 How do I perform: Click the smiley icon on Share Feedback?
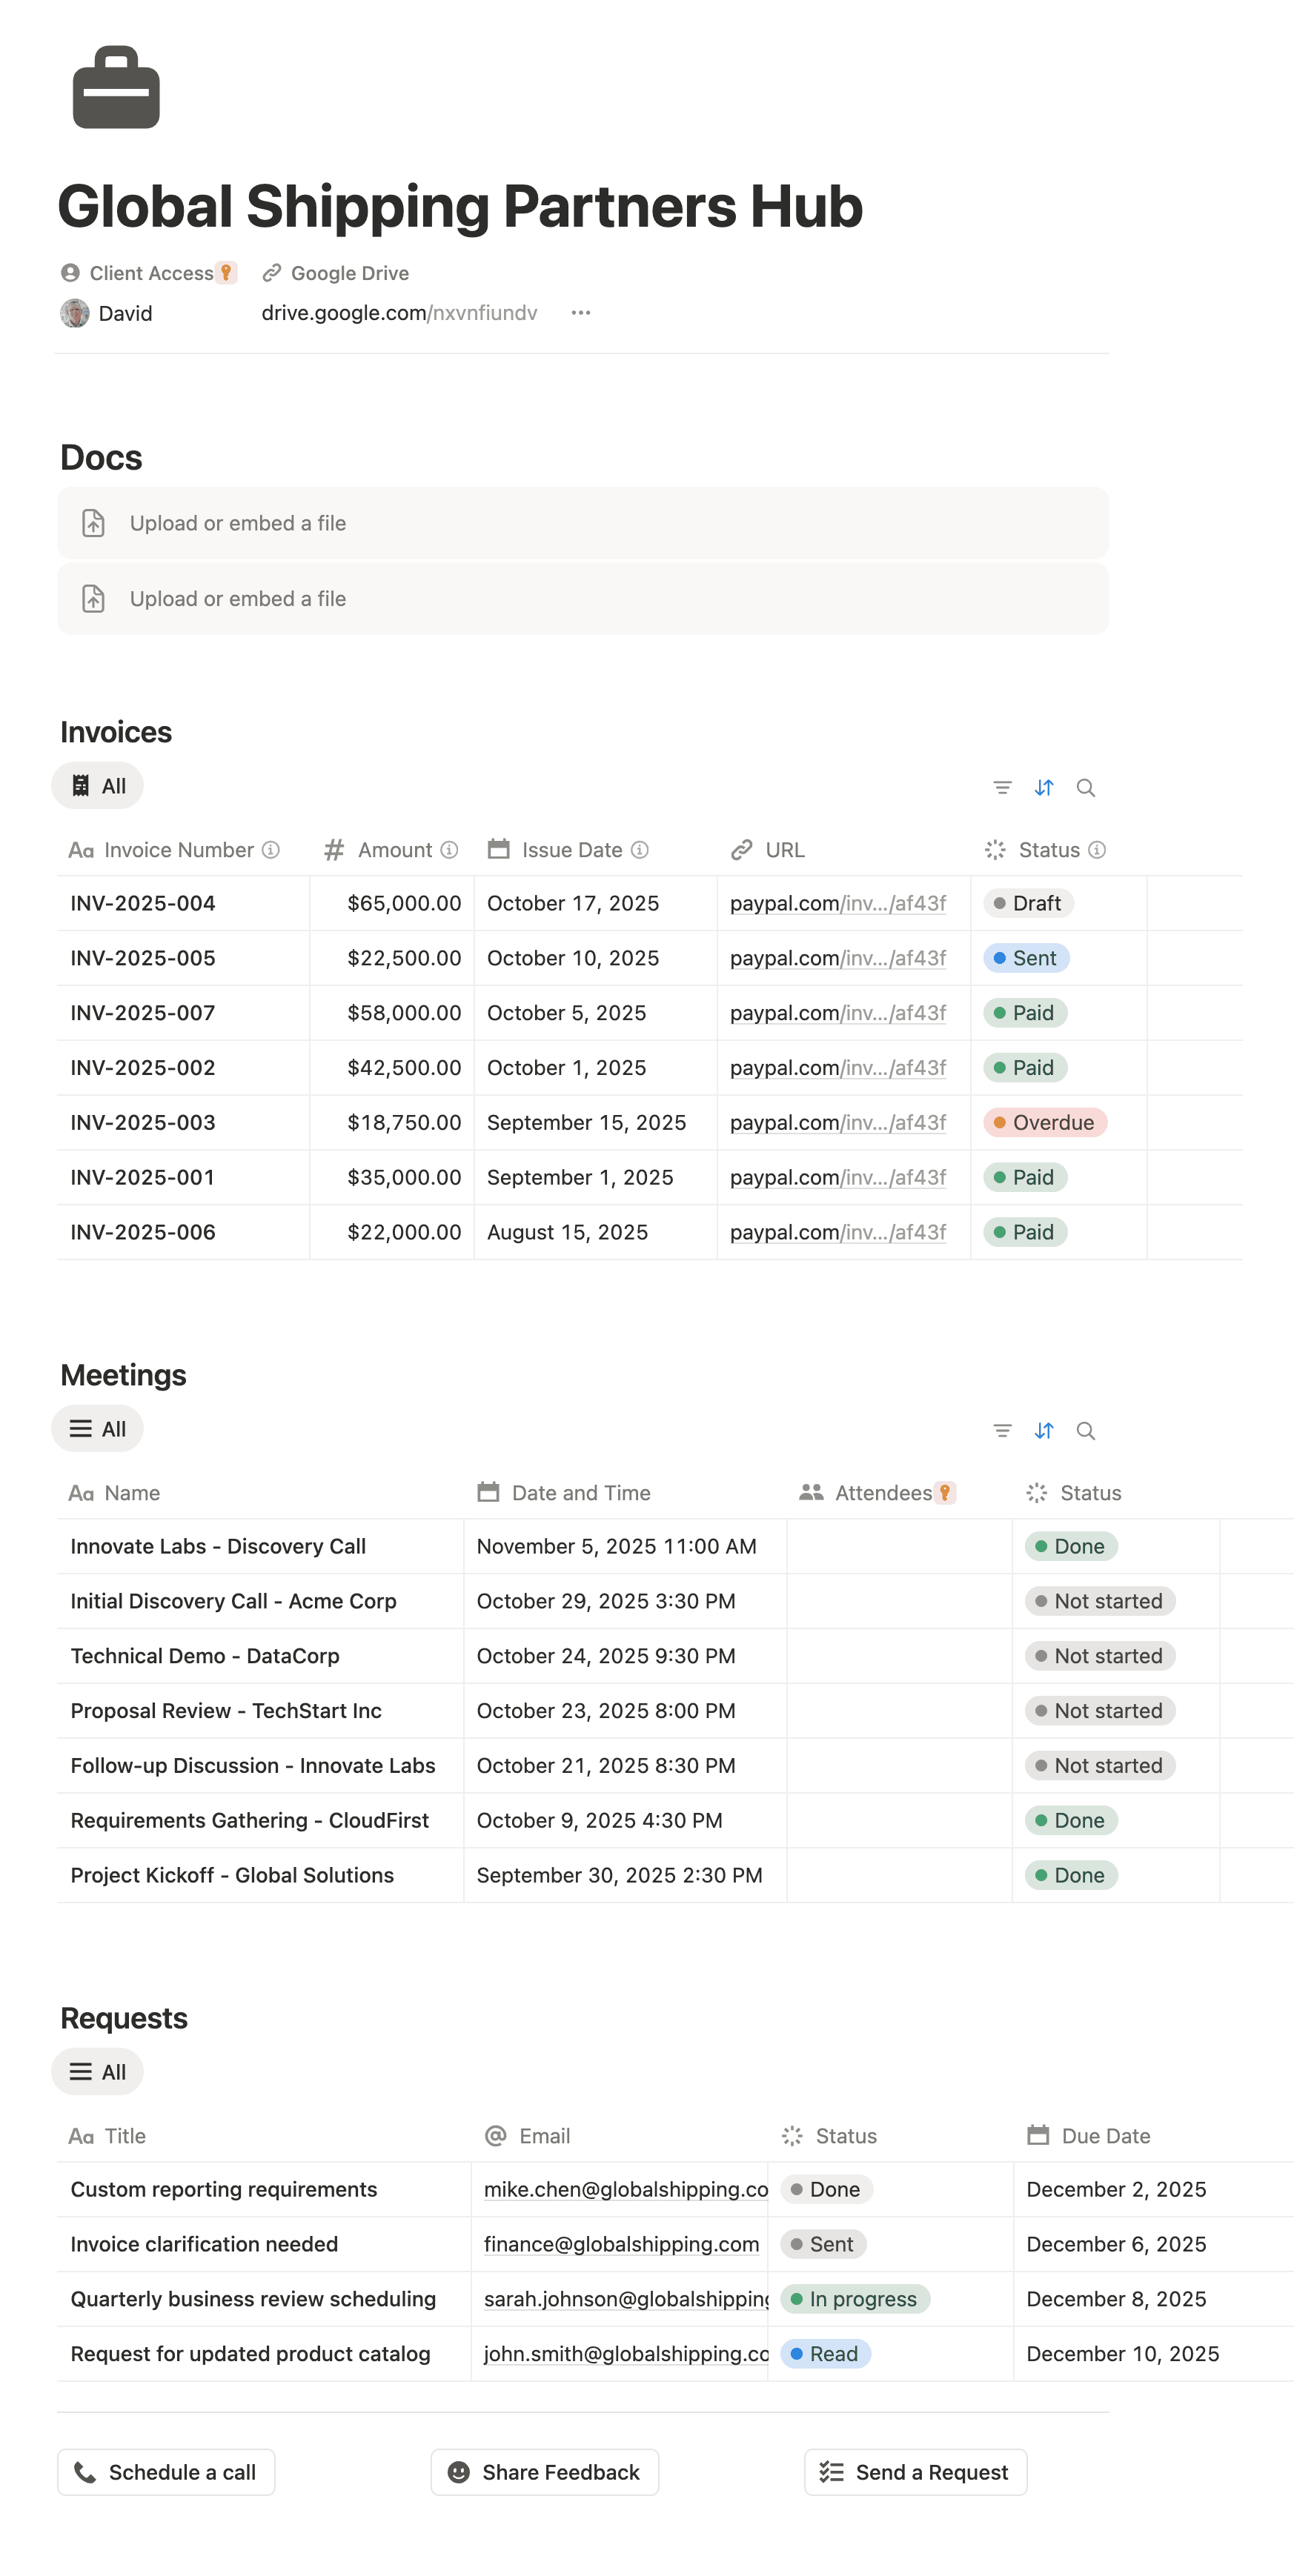tap(459, 2472)
